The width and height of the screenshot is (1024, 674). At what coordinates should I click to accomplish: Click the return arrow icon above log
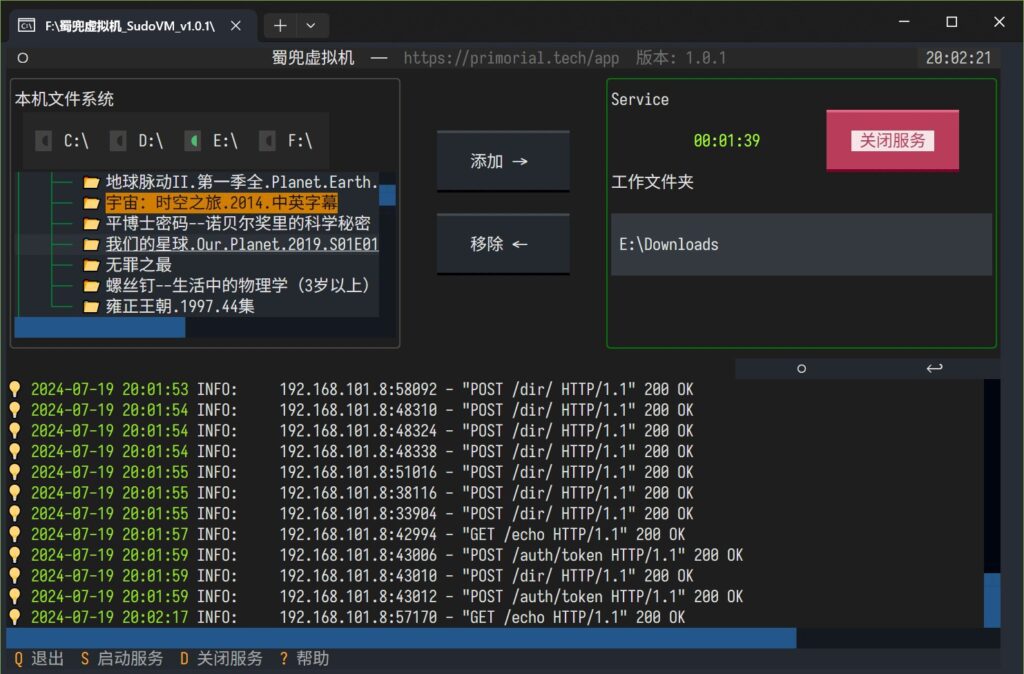(935, 368)
